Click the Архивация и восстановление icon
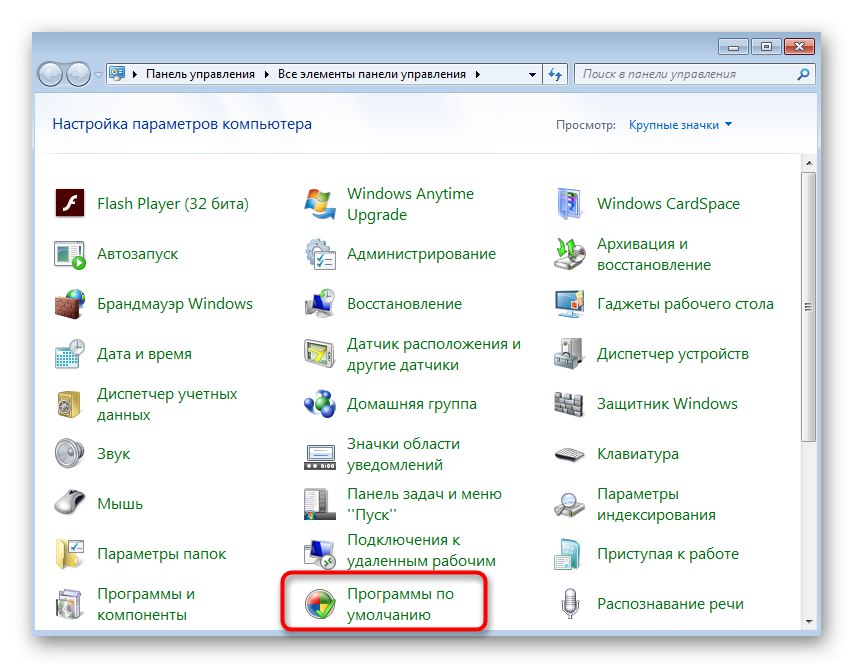 (x=570, y=254)
